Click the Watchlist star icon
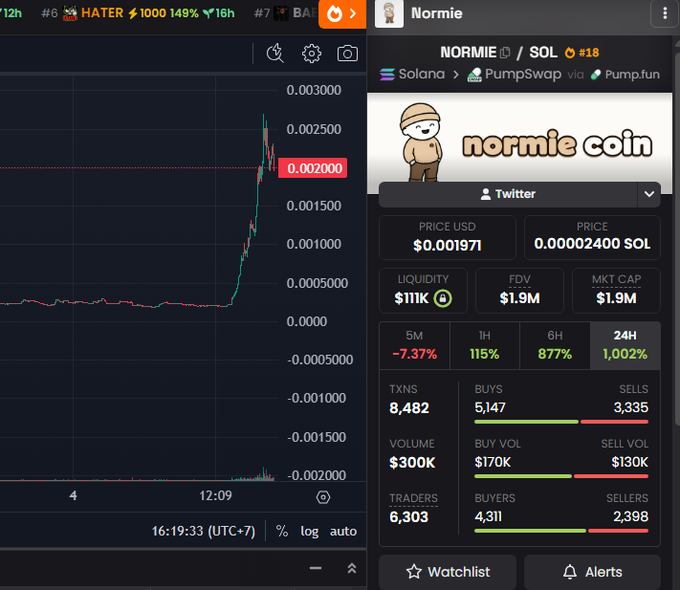 click(414, 572)
